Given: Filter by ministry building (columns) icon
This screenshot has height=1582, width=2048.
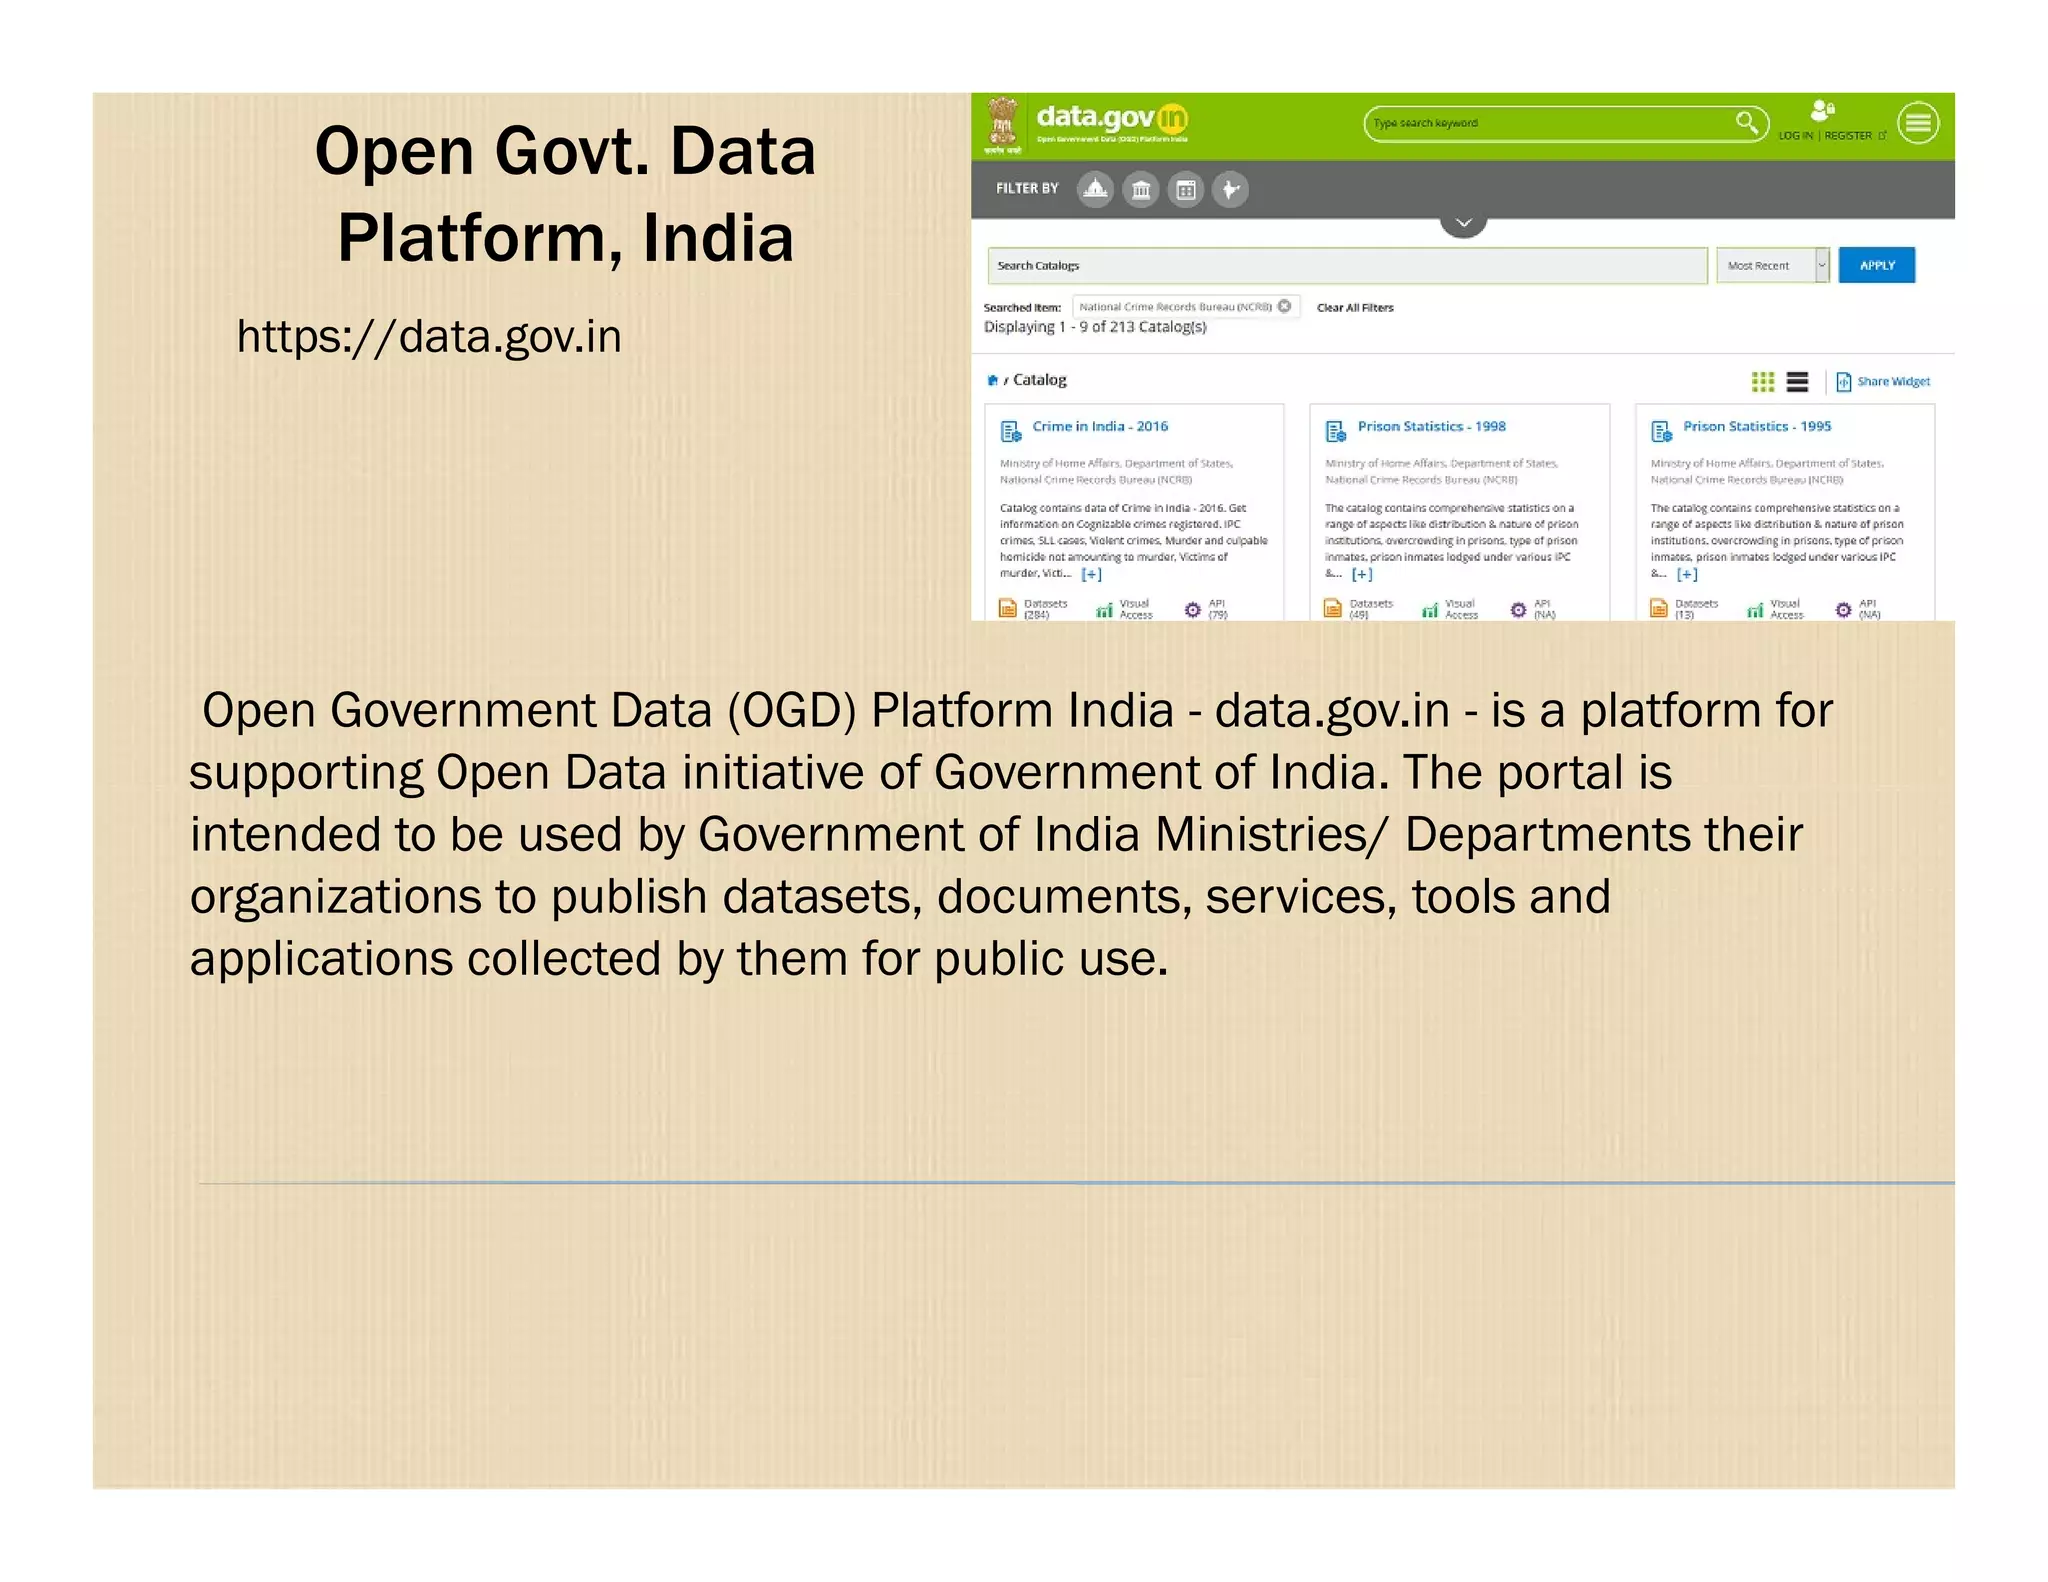Looking at the screenshot, I should click(1141, 189).
